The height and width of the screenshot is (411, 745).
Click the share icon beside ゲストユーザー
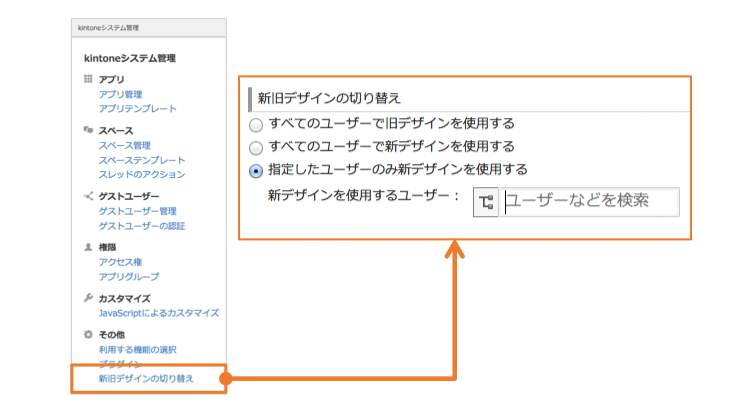tap(88, 196)
